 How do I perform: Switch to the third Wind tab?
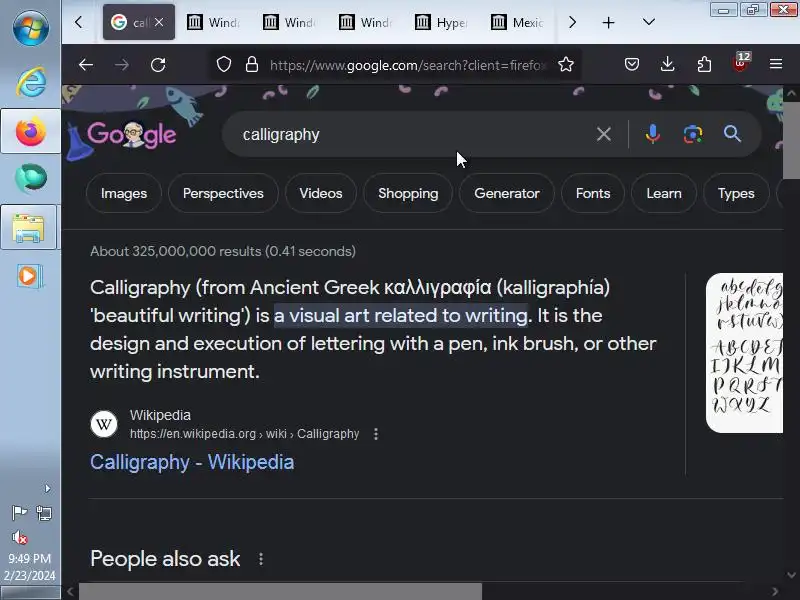[x=366, y=22]
